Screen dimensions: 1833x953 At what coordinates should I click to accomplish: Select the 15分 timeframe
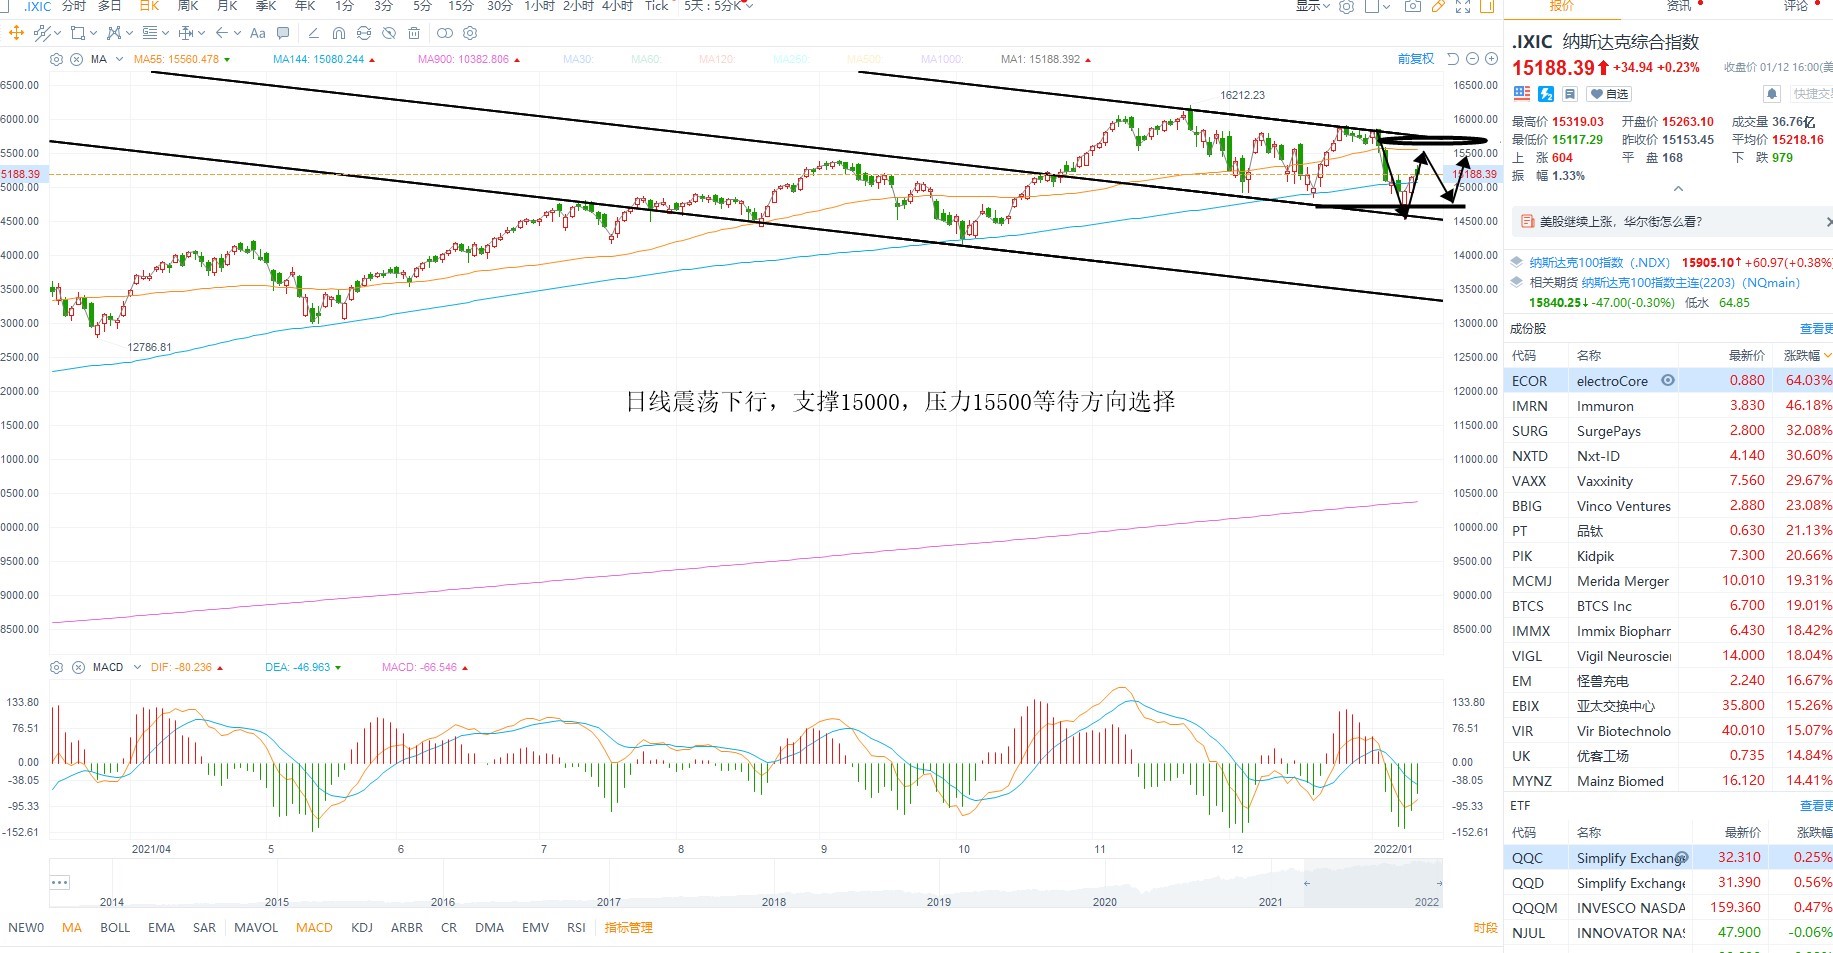point(461,6)
